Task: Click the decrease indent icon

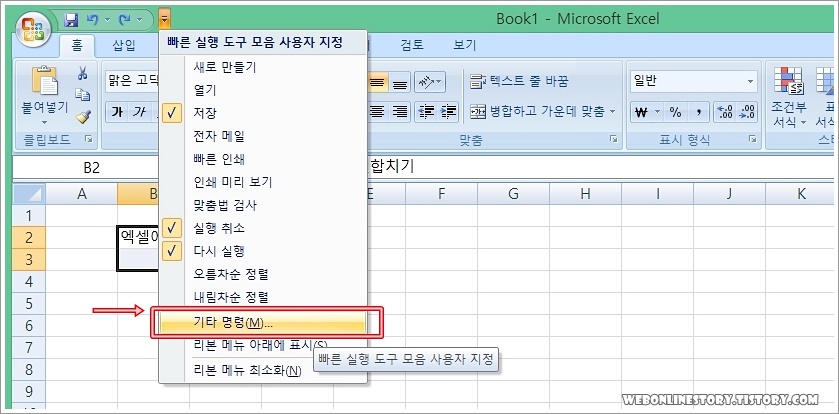Action: (426, 112)
